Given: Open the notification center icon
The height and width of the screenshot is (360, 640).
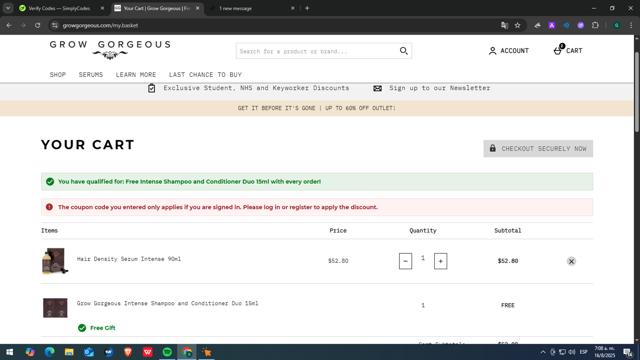Looking at the screenshot, I should click(x=628, y=352).
